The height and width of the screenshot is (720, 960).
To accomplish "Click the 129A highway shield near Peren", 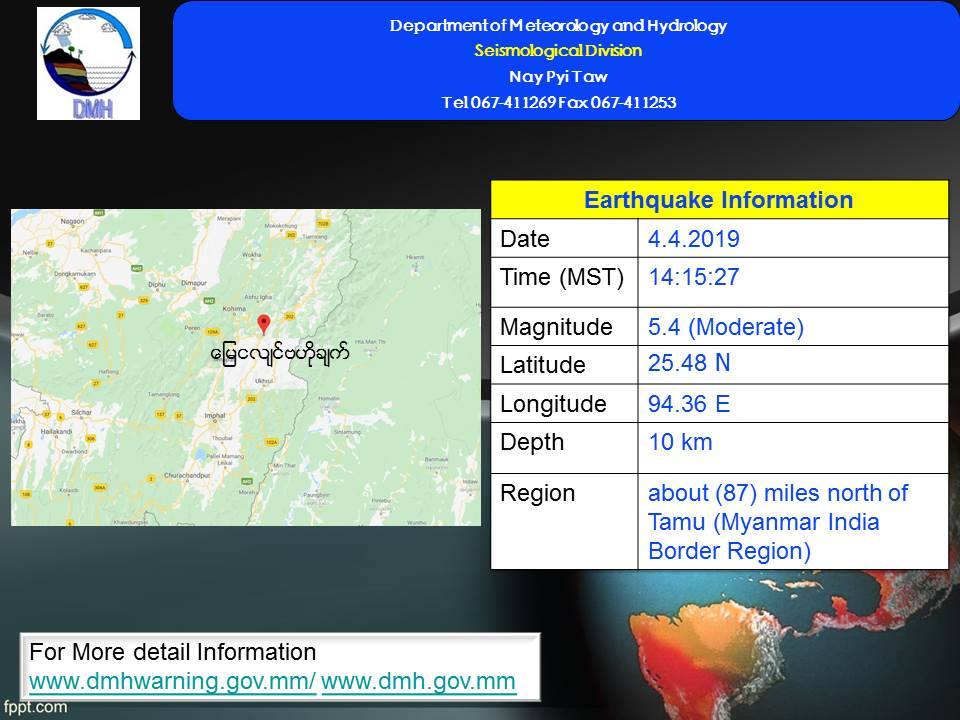I will click(212, 331).
